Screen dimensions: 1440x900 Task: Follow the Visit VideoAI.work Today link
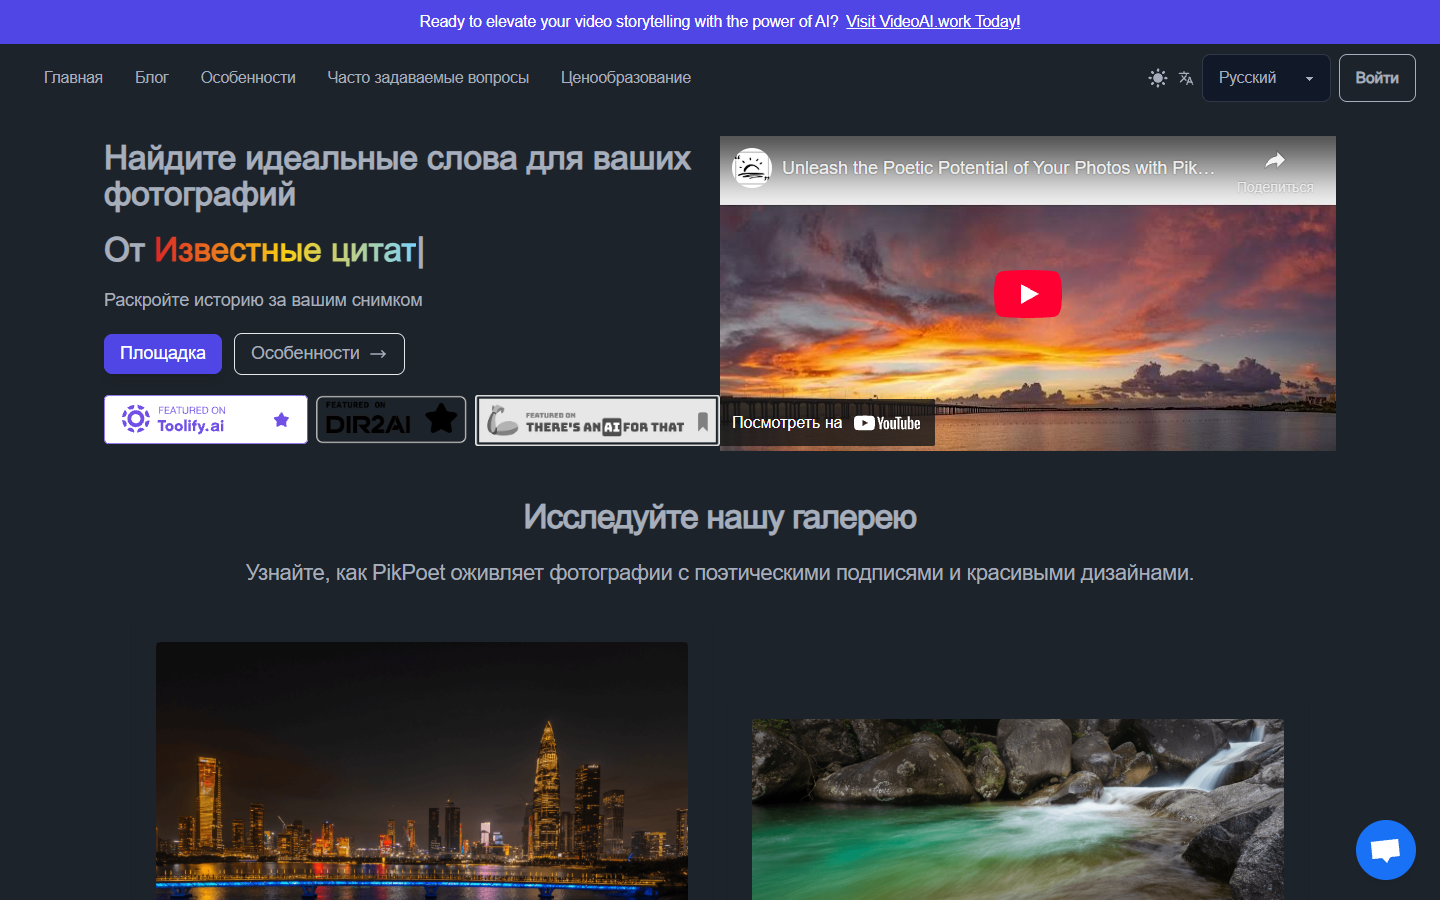click(x=933, y=21)
